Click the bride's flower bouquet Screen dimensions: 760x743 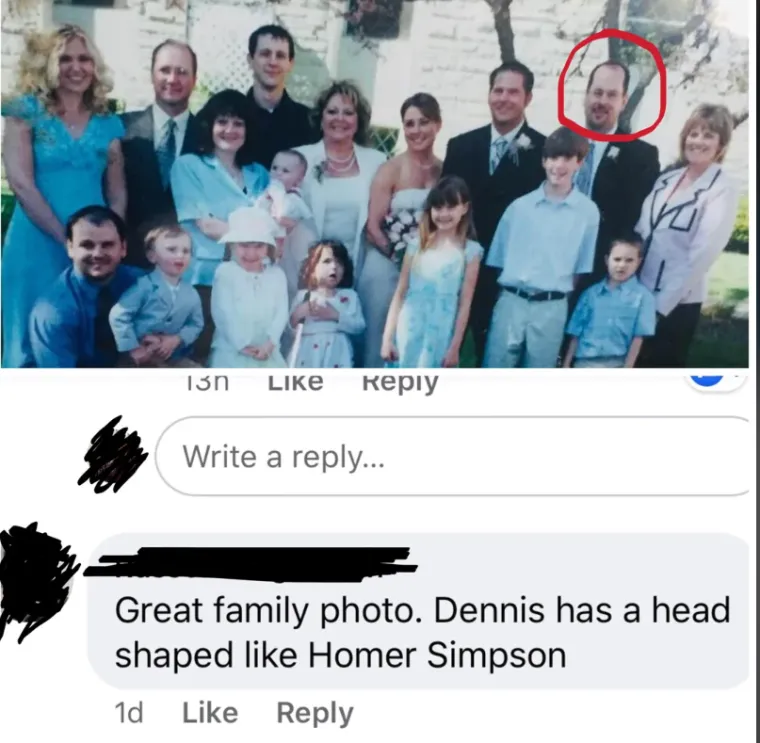(400, 233)
